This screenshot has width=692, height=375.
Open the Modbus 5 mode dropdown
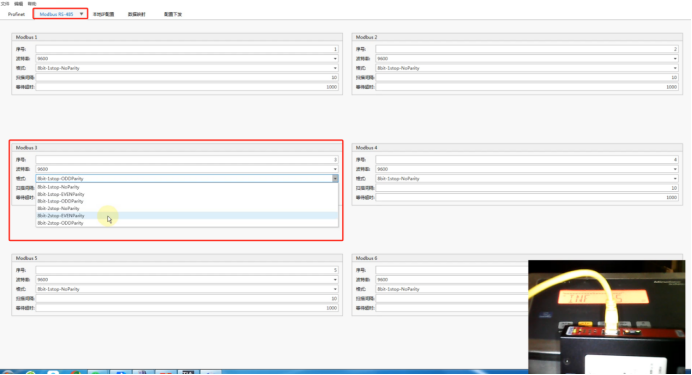point(187,289)
